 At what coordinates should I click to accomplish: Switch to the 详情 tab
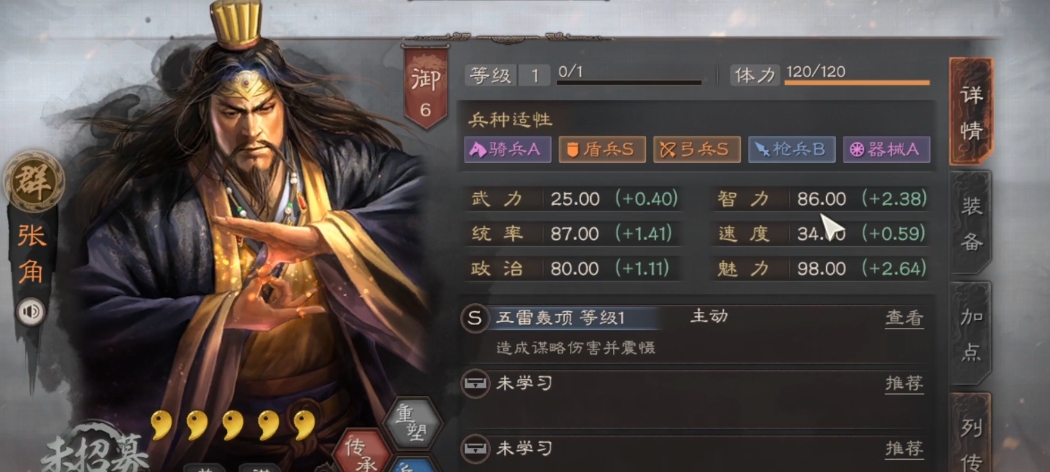click(971, 112)
